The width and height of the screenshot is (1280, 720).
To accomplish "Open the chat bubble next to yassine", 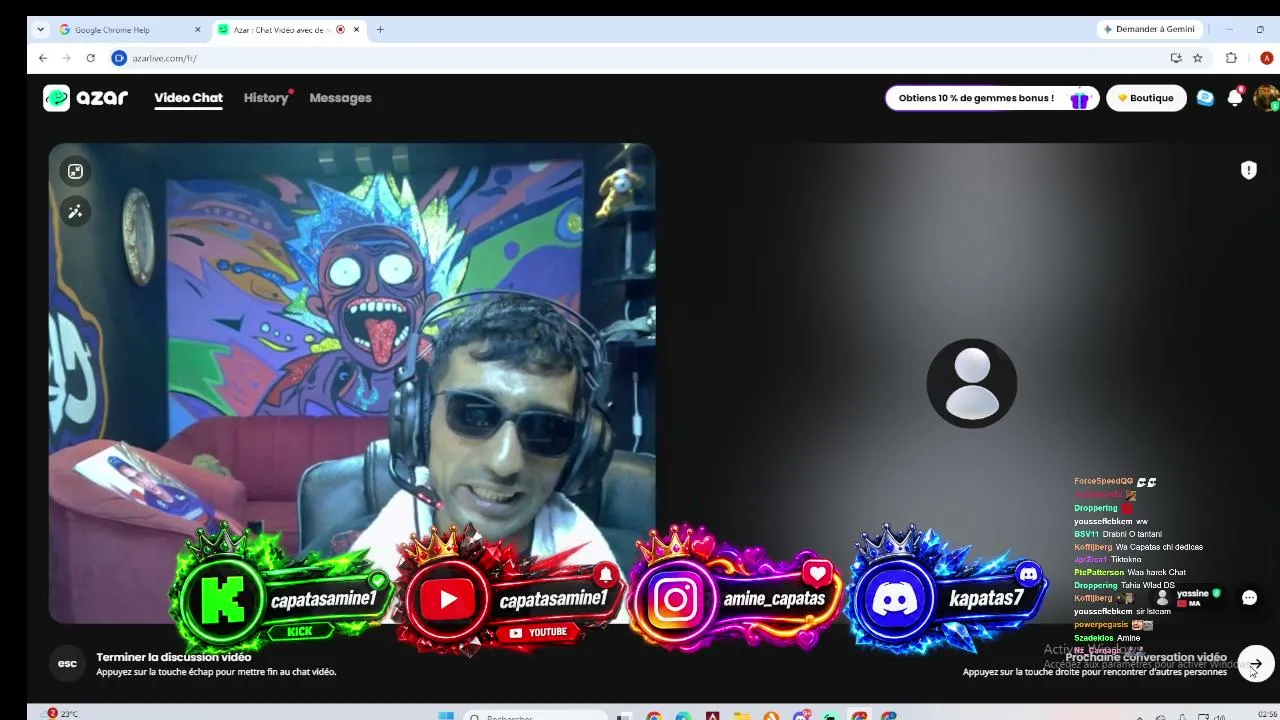I will (x=1249, y=598).
